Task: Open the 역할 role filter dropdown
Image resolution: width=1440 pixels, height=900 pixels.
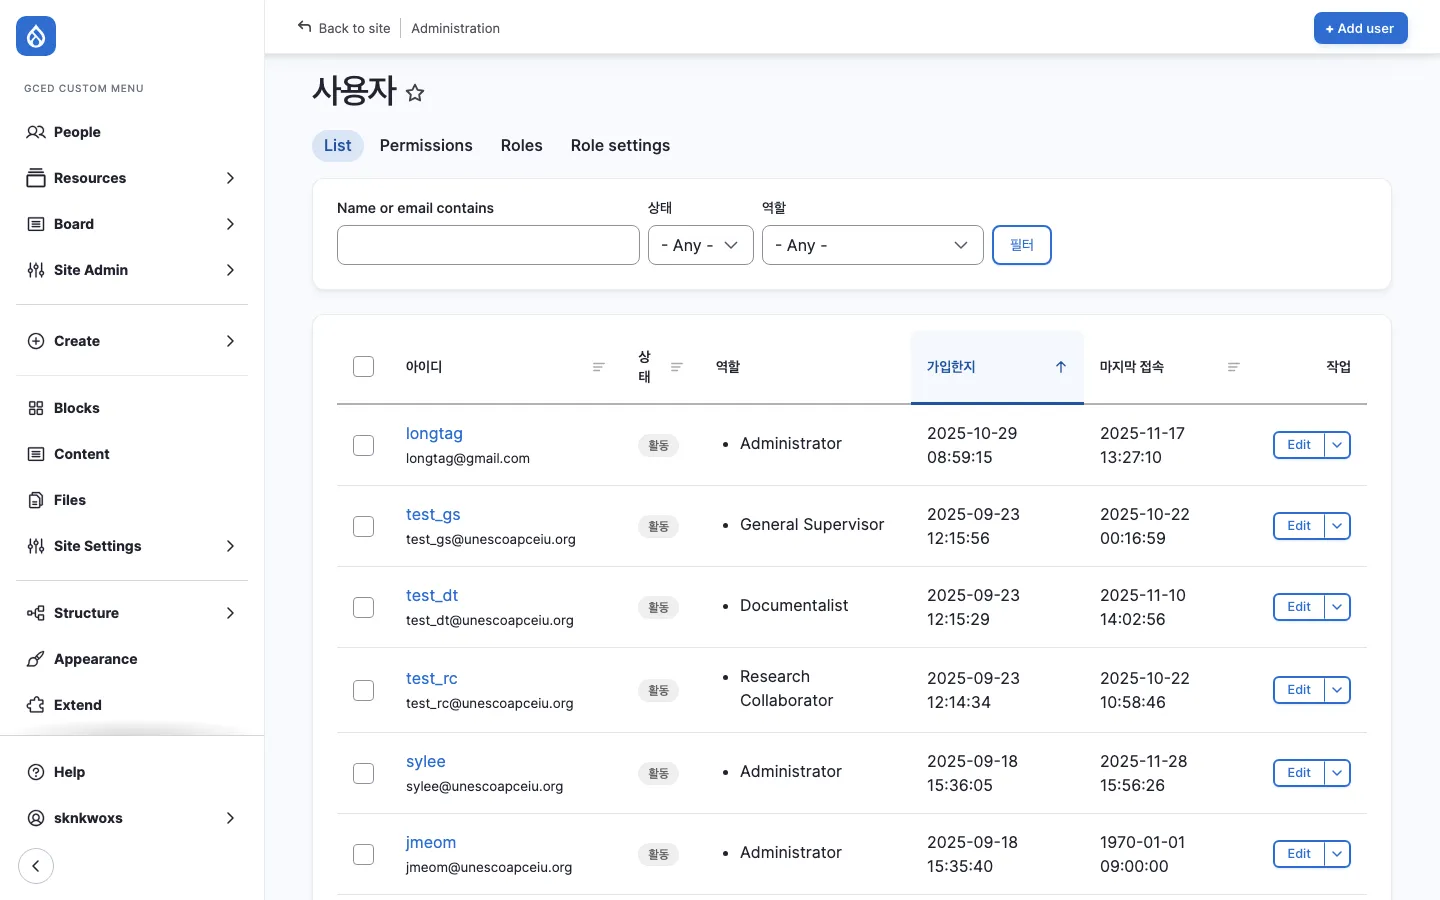Action: pos(872,245)
